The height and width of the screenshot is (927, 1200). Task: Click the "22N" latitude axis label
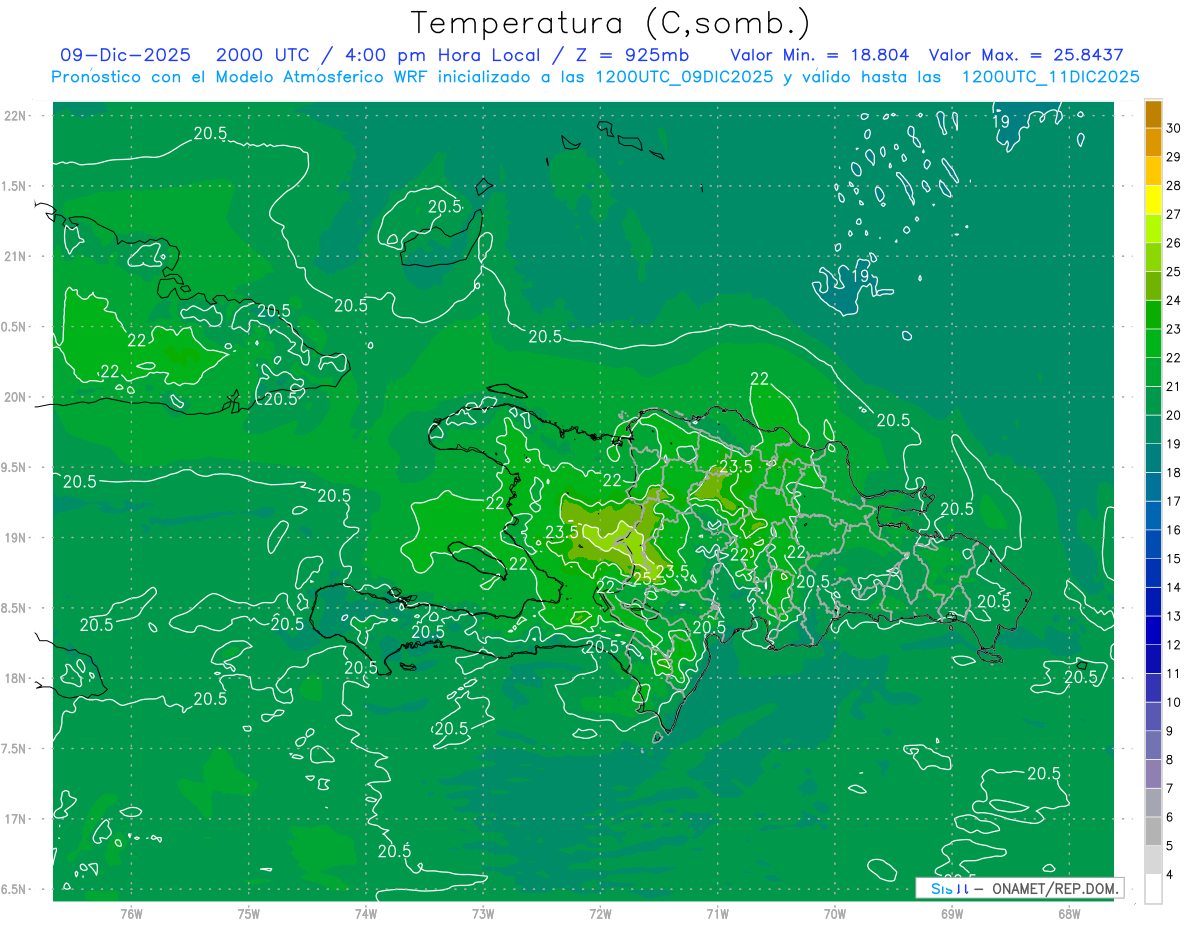17,115
